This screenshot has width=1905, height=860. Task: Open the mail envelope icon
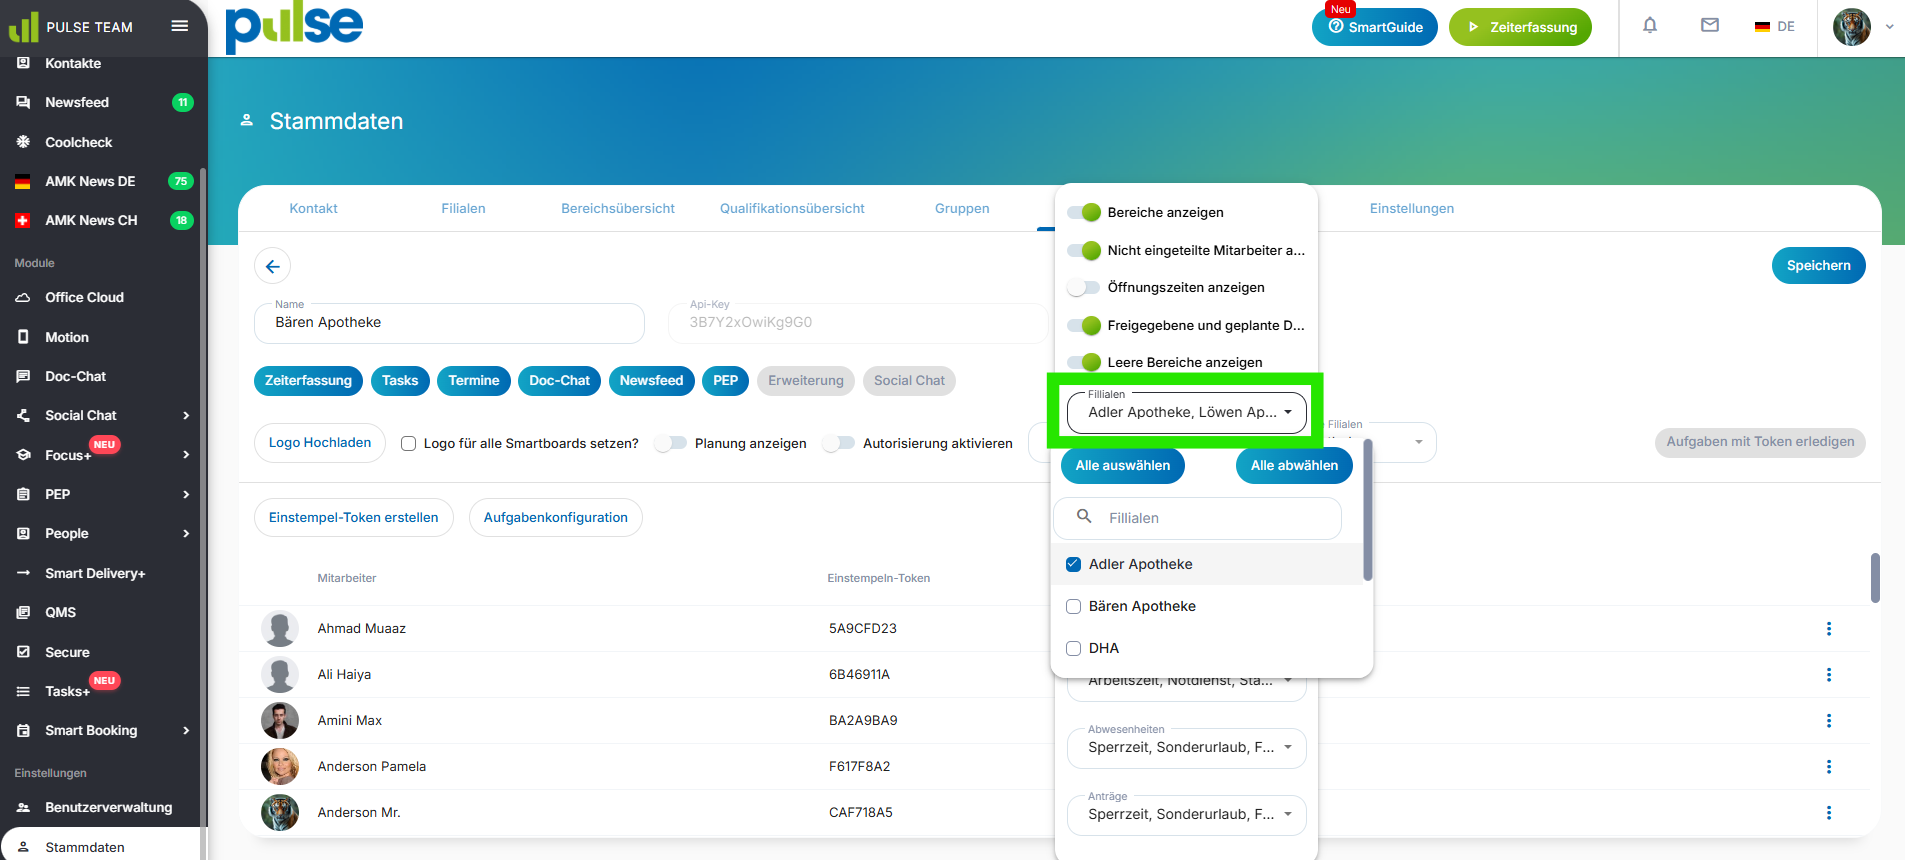coord(1710,26)
